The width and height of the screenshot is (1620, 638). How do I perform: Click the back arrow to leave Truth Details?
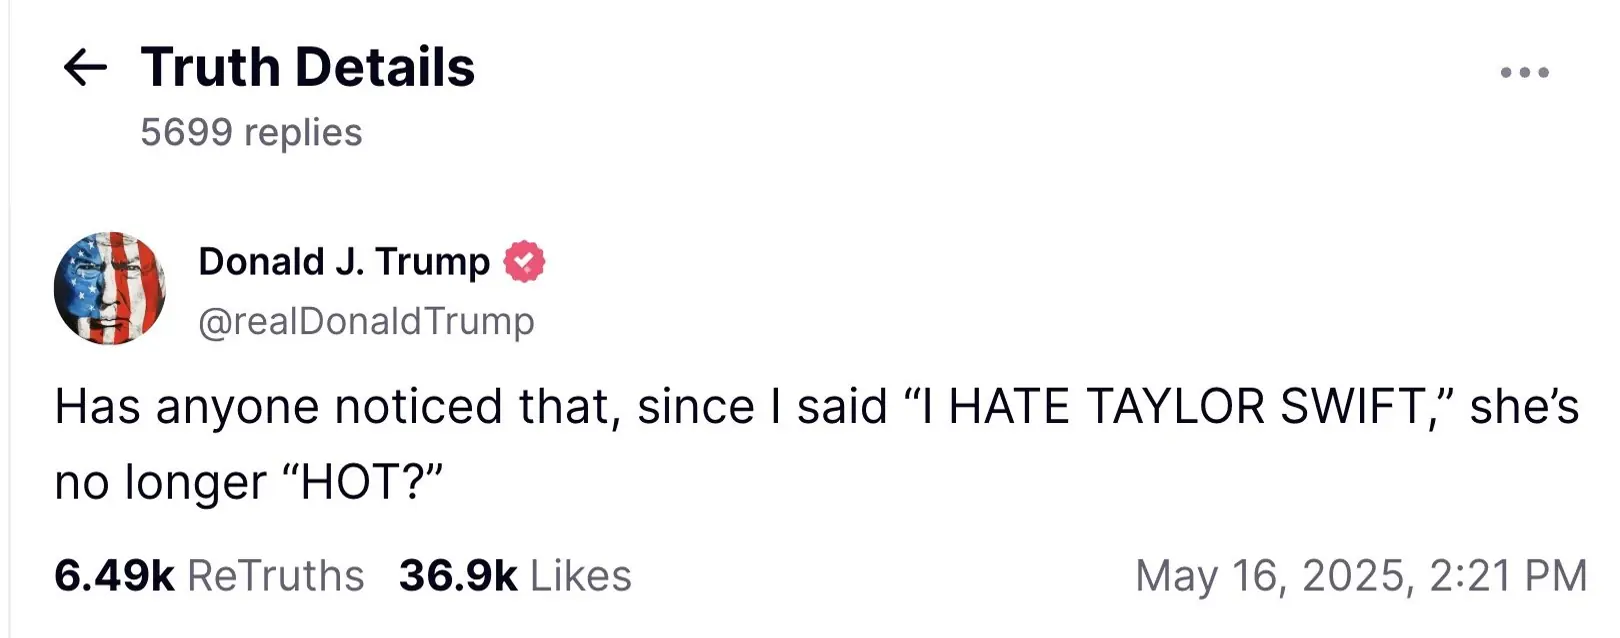click(86, 67)
